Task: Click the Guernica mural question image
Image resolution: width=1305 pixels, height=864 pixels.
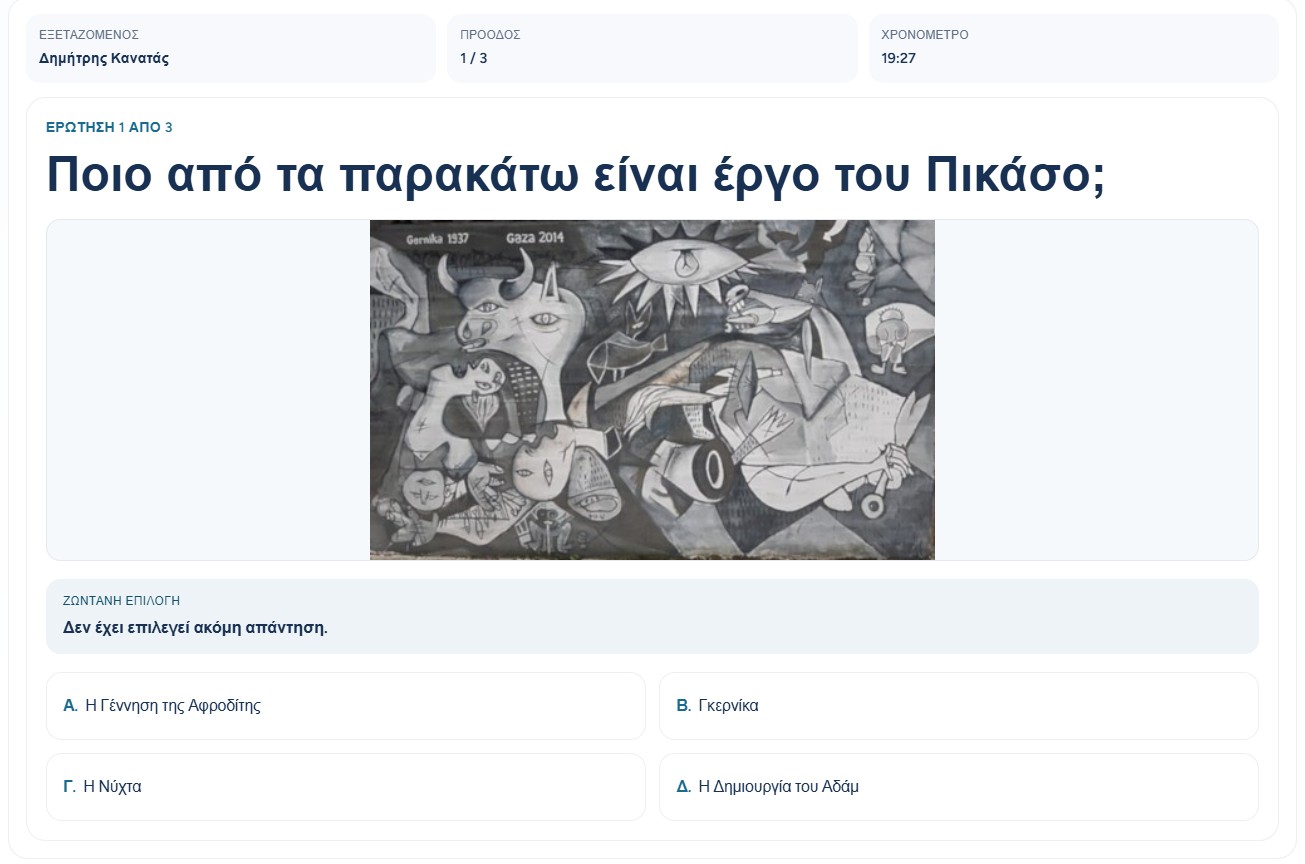Action: point(652,390)
